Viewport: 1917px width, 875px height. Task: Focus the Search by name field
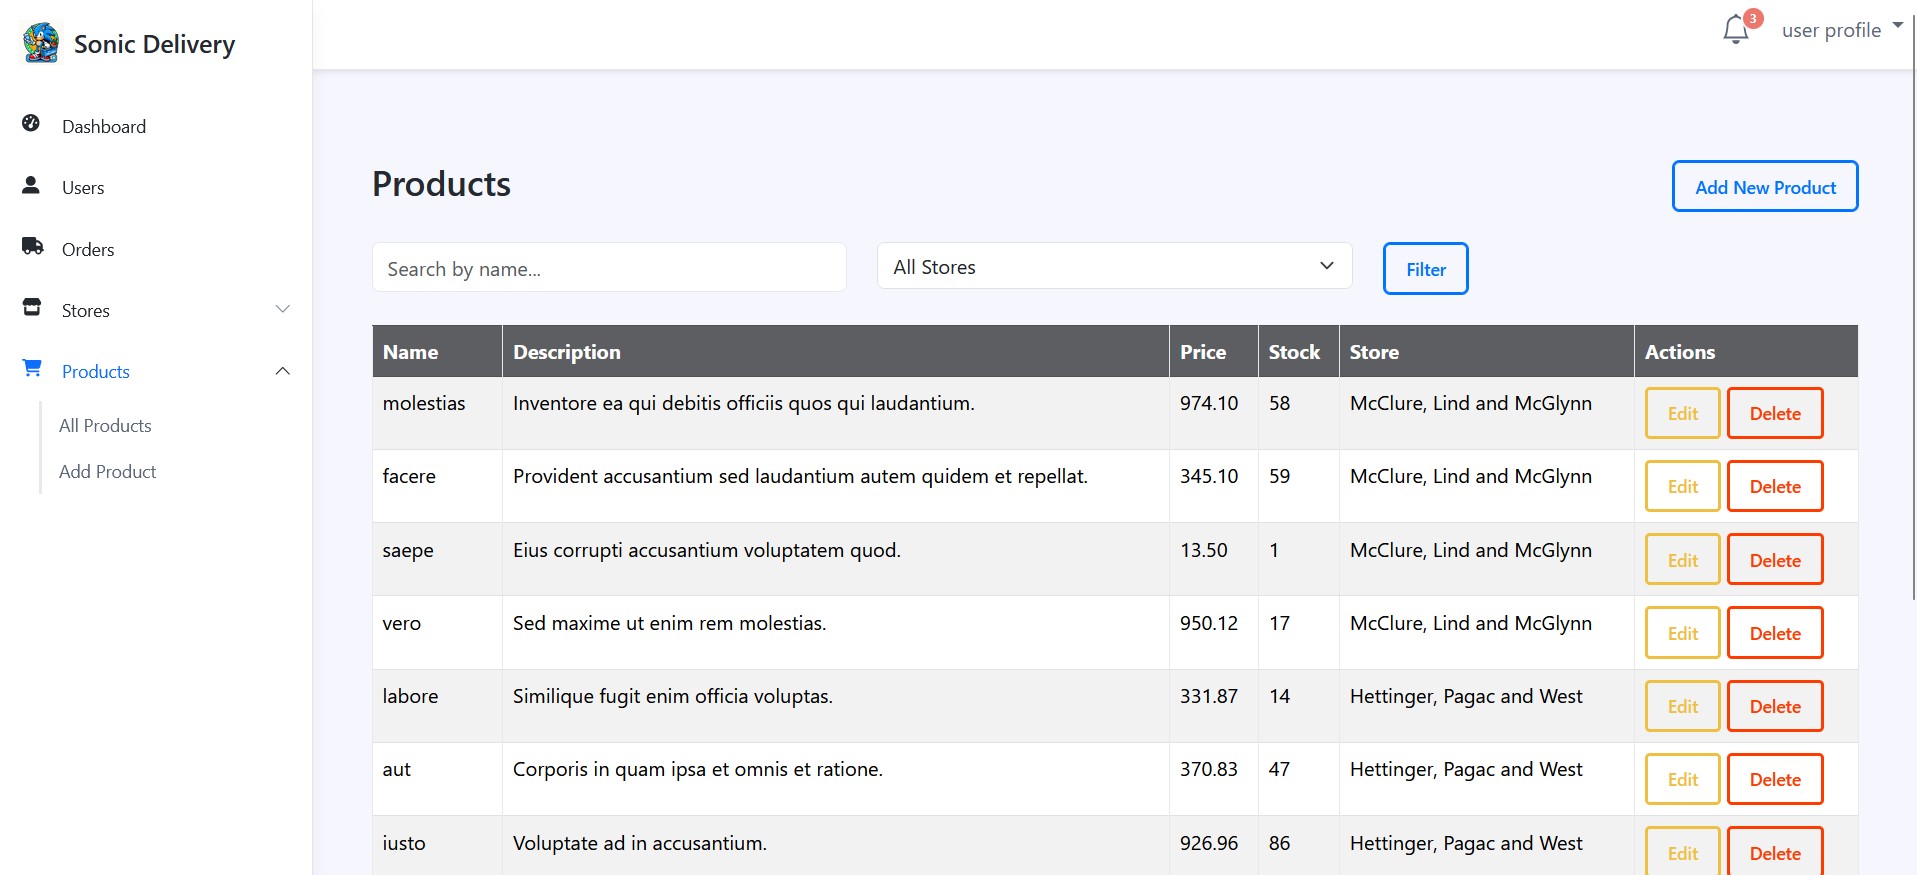[x=609, y=268]
